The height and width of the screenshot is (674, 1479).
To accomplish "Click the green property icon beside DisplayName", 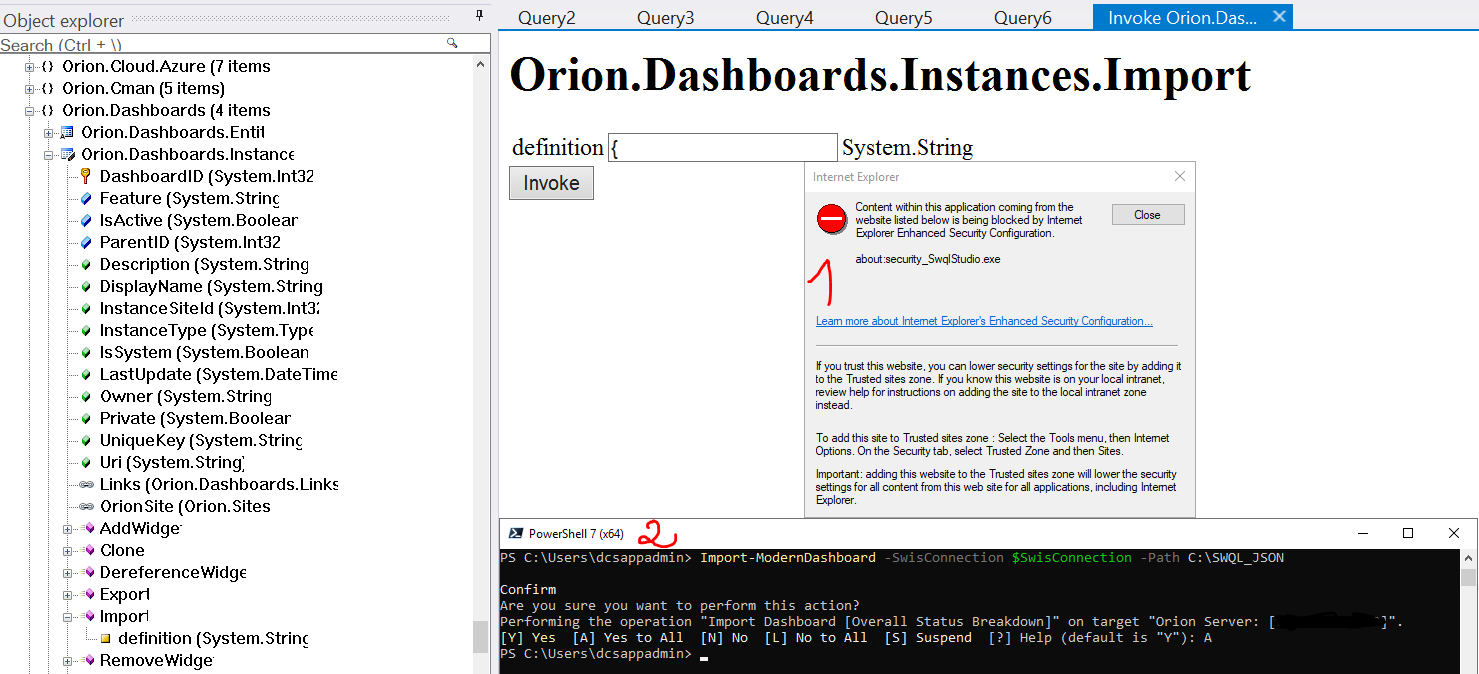I will click(86, 287).
